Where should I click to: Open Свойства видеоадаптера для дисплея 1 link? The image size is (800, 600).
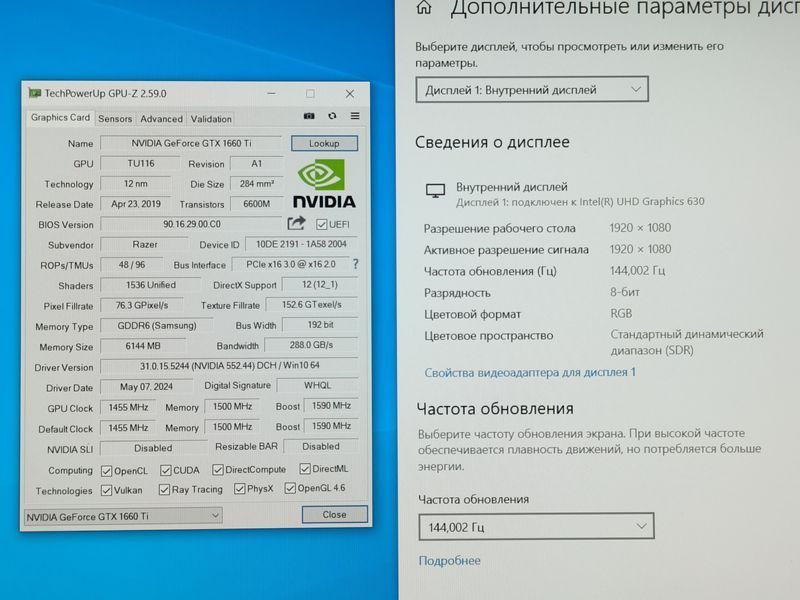point(530,372)
